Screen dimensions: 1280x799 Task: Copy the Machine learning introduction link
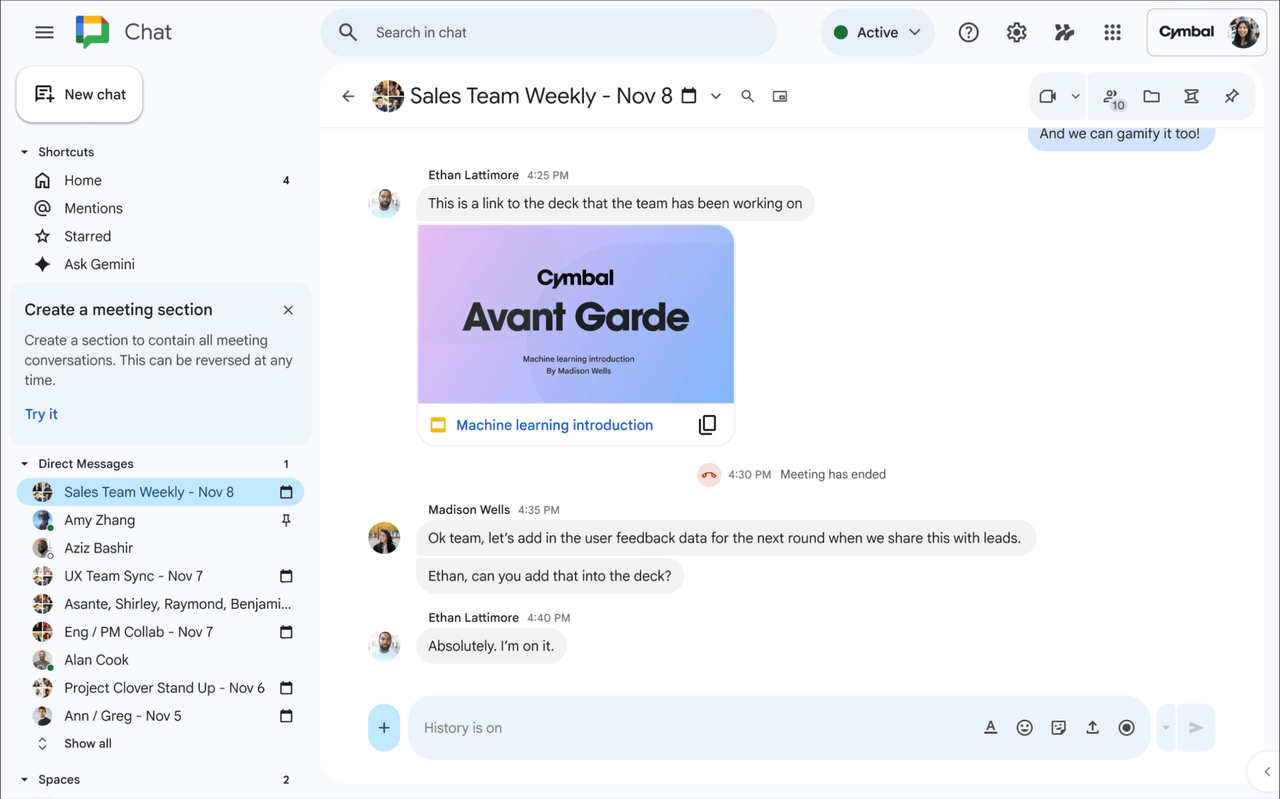click(x=708, y=424)
